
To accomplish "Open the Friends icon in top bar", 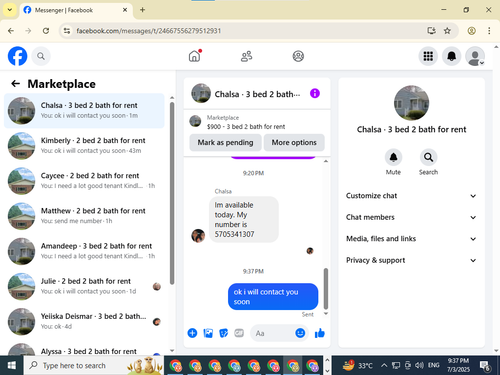I will tap(246, 56).
